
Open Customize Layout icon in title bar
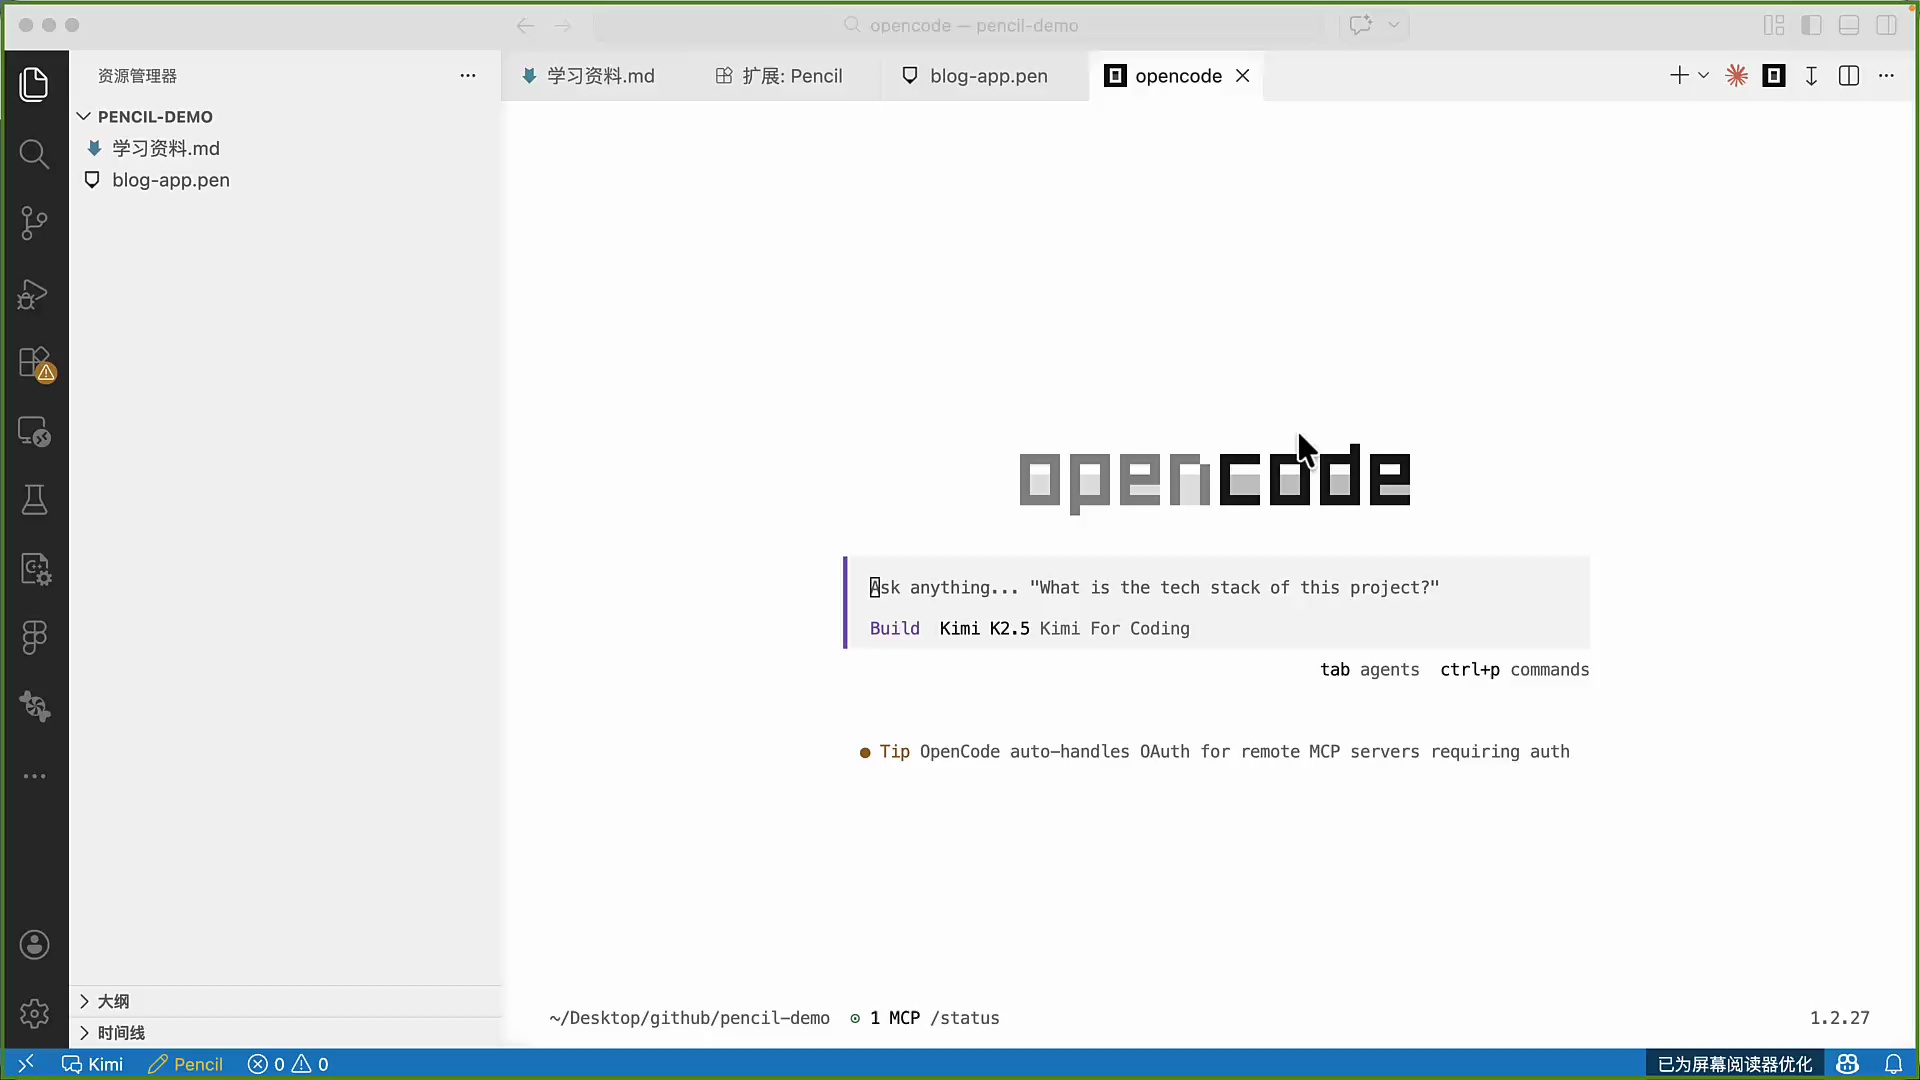(1774, 25)
